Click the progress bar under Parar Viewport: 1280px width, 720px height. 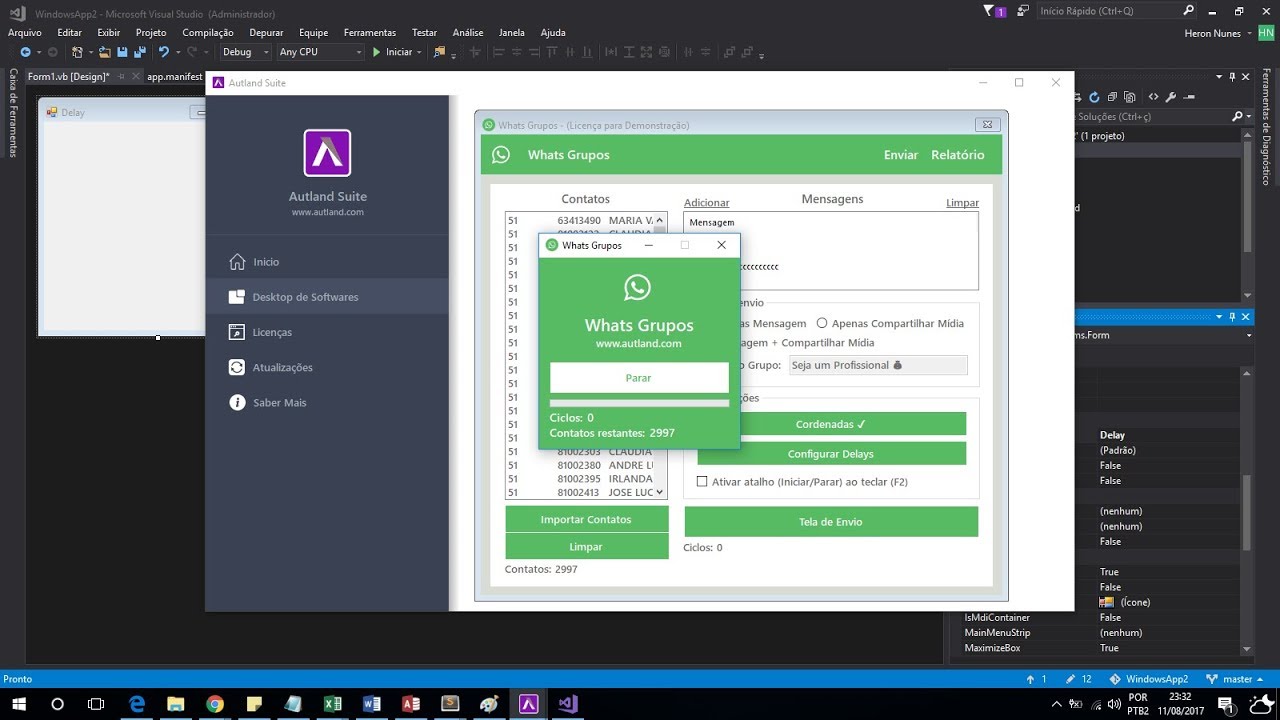pyautogui.click(x=639, y=403)
